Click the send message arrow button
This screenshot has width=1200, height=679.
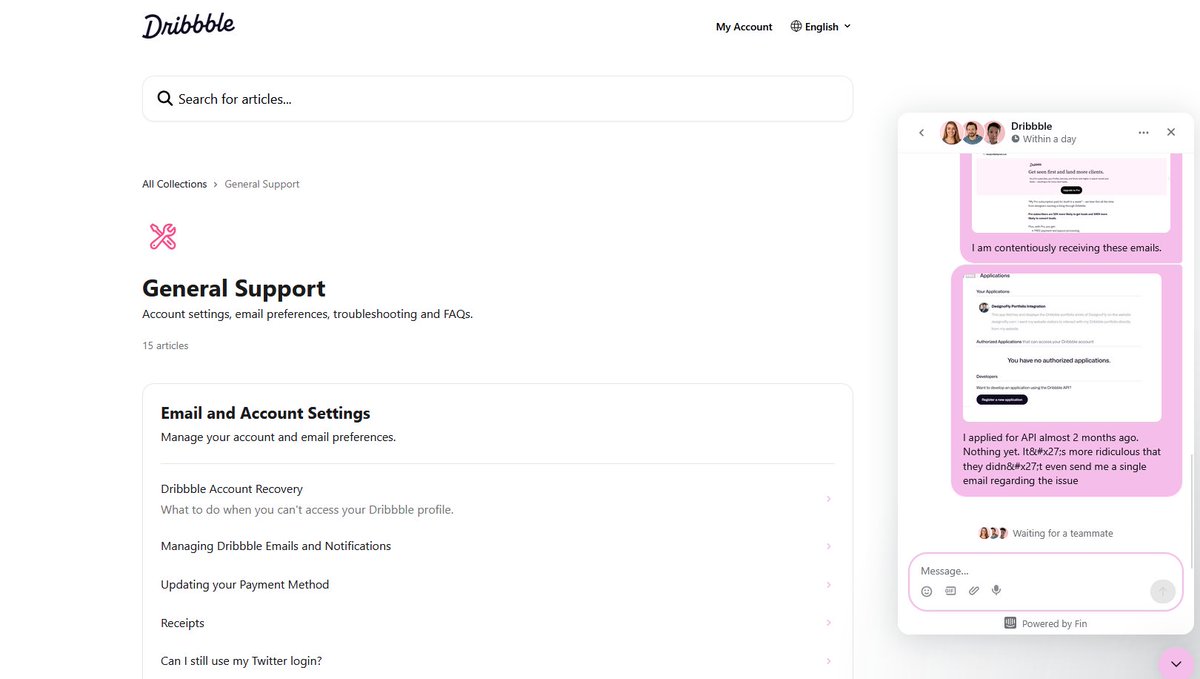pyautogui.click(x=1161, y=591)
